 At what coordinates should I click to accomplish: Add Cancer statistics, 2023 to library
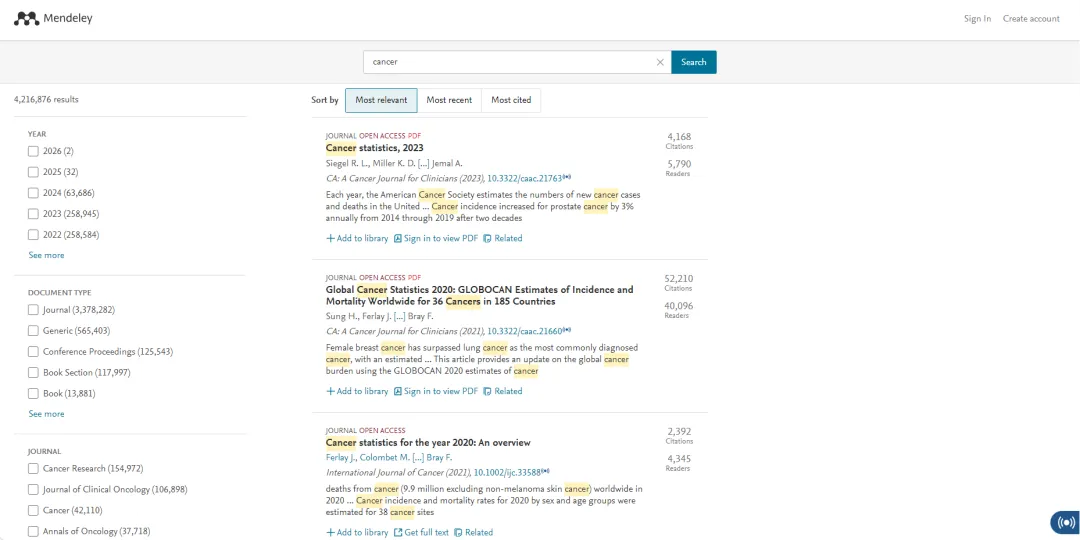357,238
